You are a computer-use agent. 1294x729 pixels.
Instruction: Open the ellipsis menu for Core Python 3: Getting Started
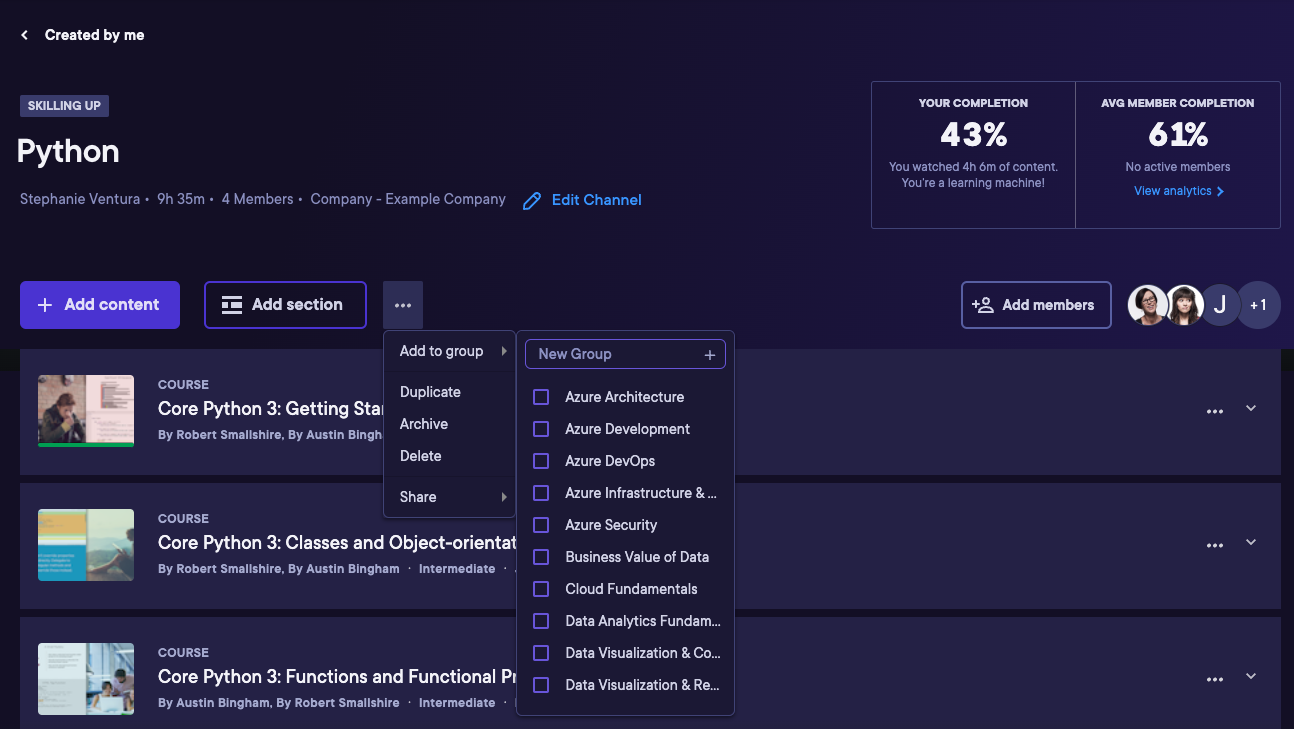1215,410
